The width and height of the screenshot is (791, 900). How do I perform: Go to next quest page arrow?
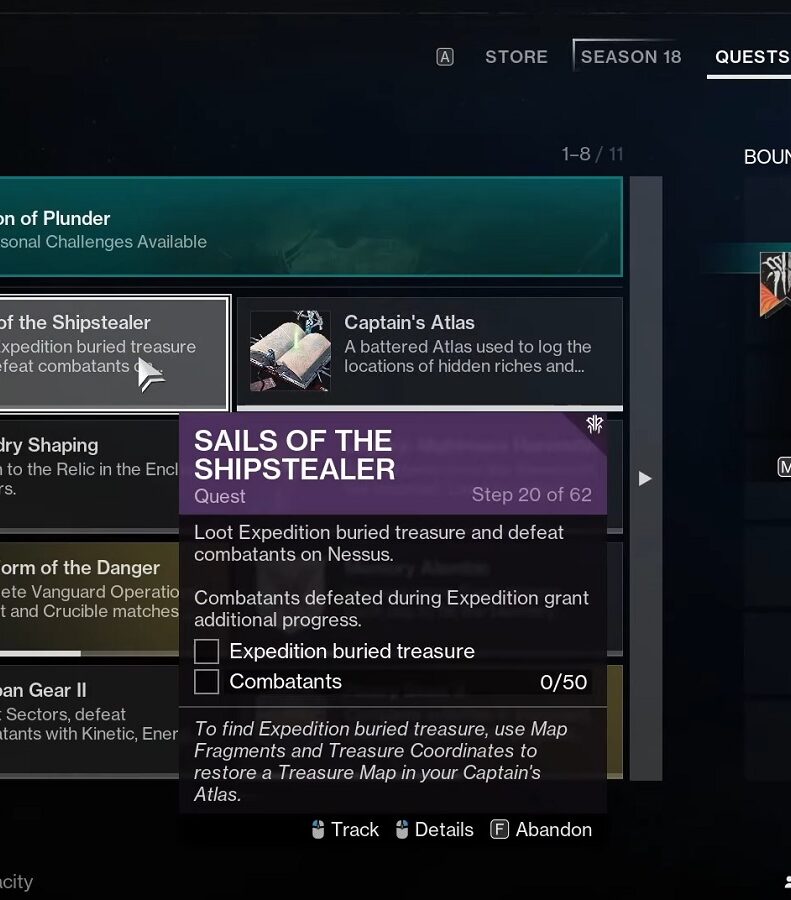tap(645, 479)
